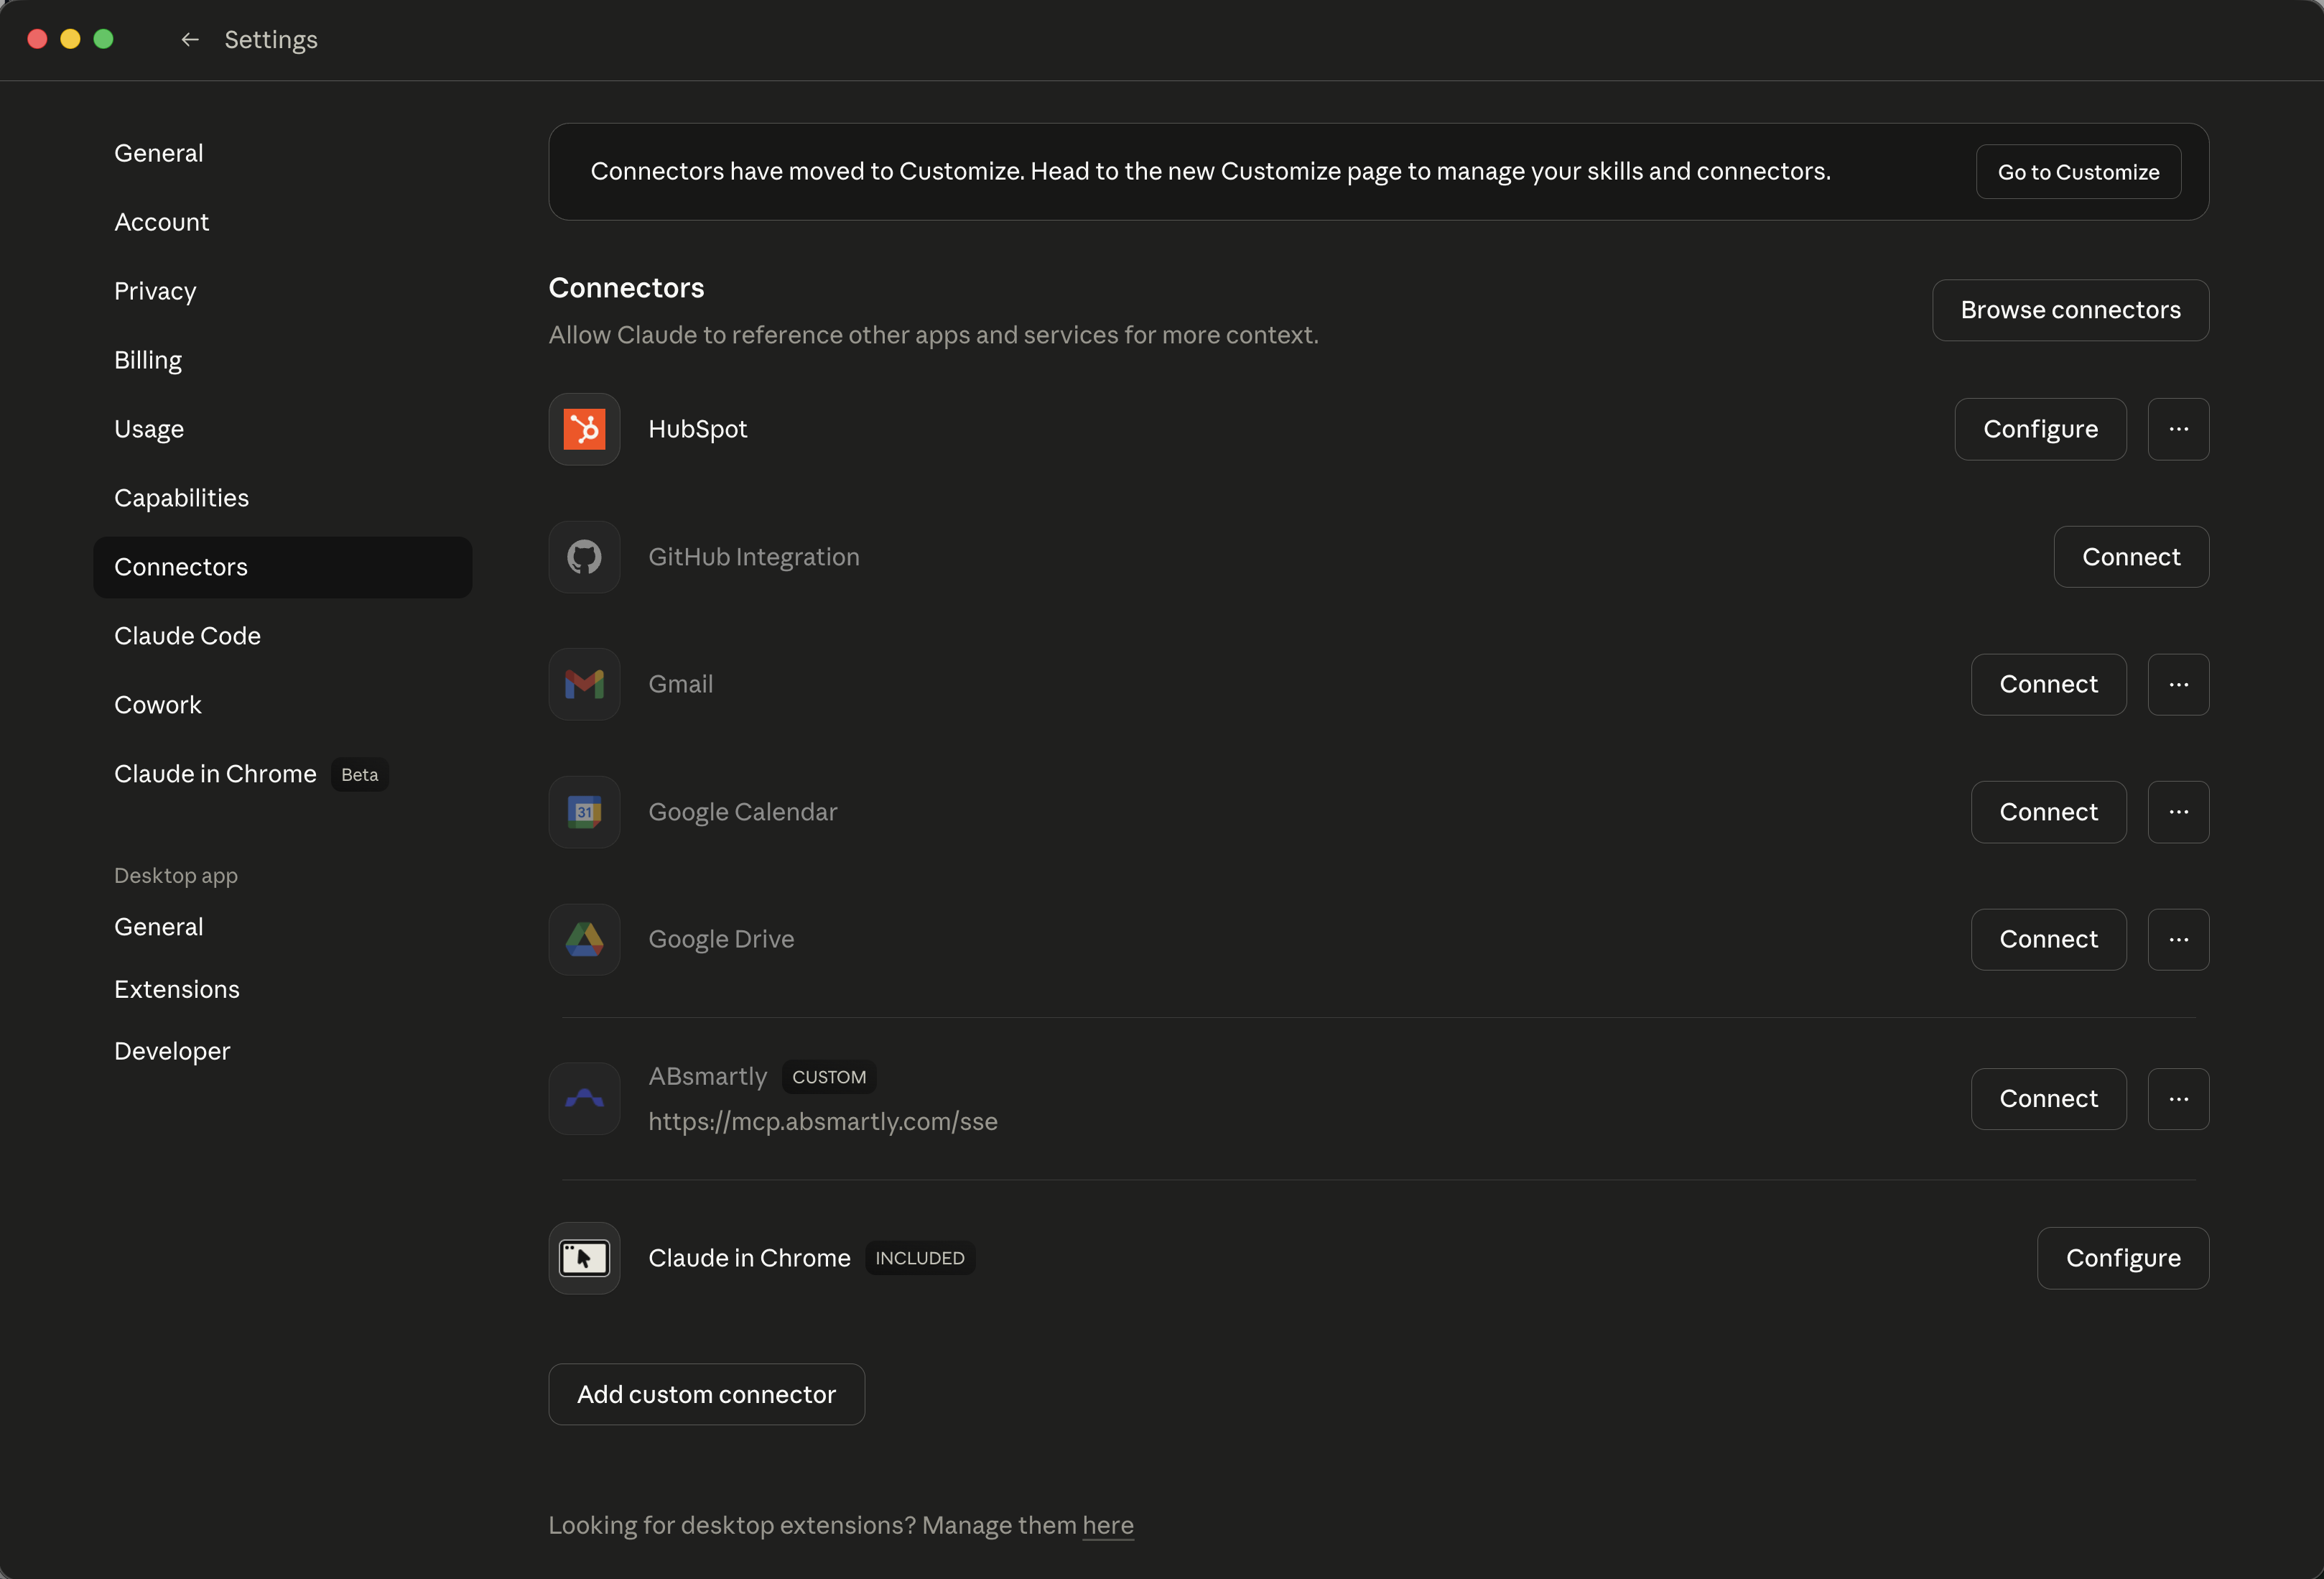The height and width of the screenshot is (1579, 2324).
Task: Open the Usage section
Action: coord(283,429)
